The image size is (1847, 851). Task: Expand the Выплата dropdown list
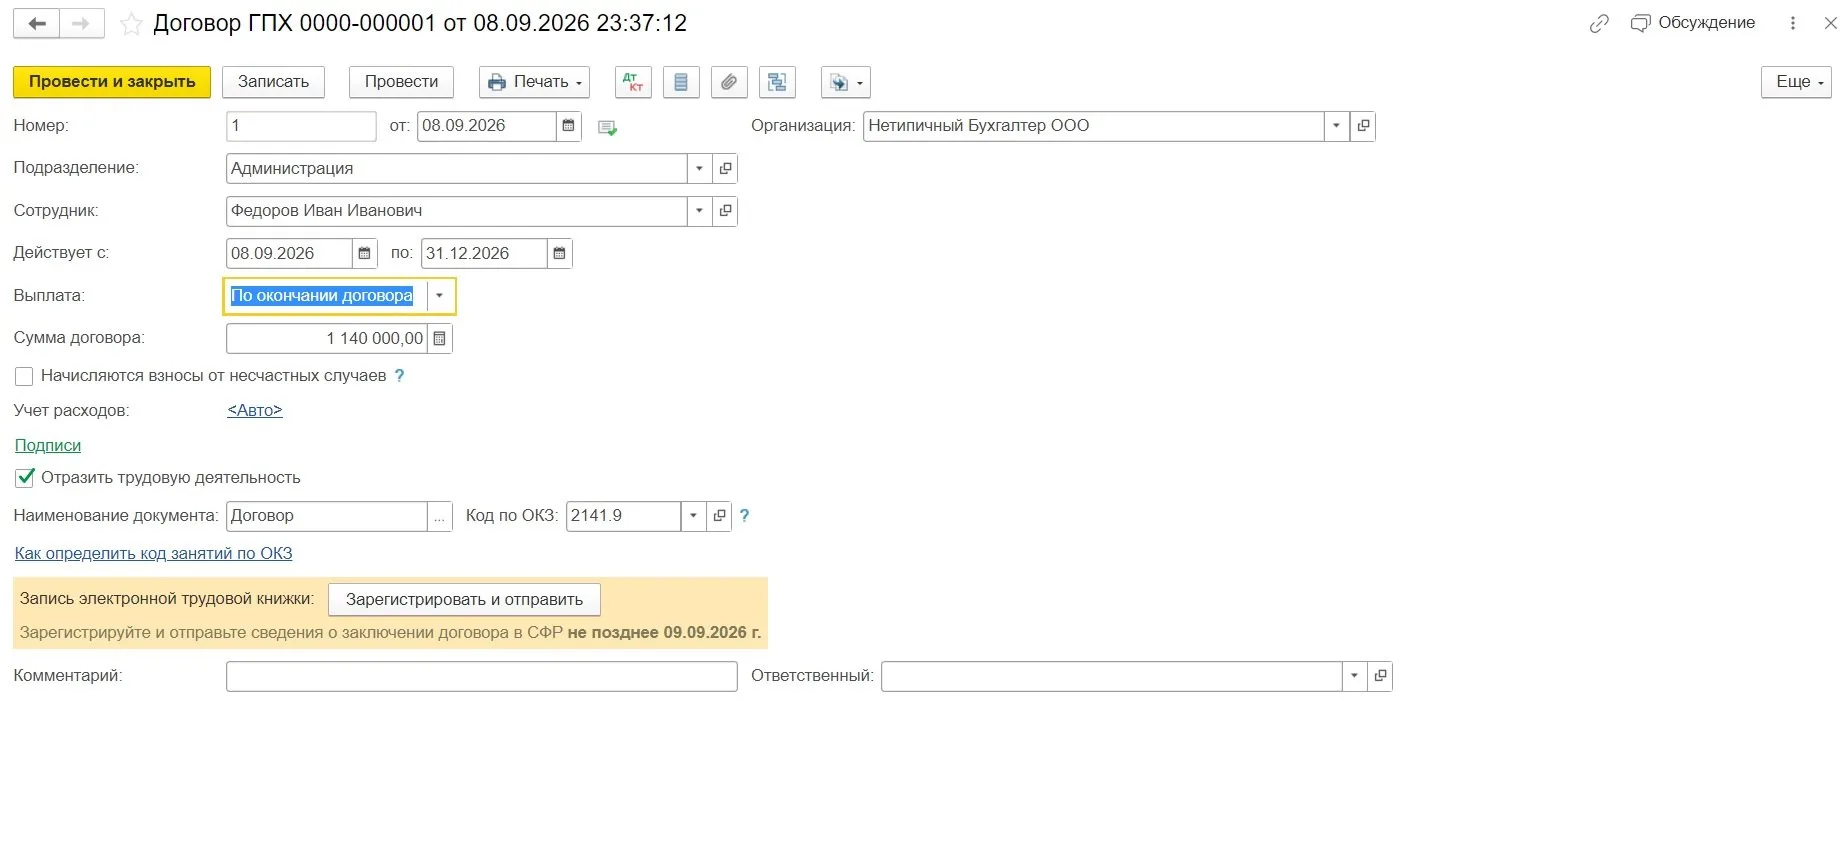coord(439,296)
